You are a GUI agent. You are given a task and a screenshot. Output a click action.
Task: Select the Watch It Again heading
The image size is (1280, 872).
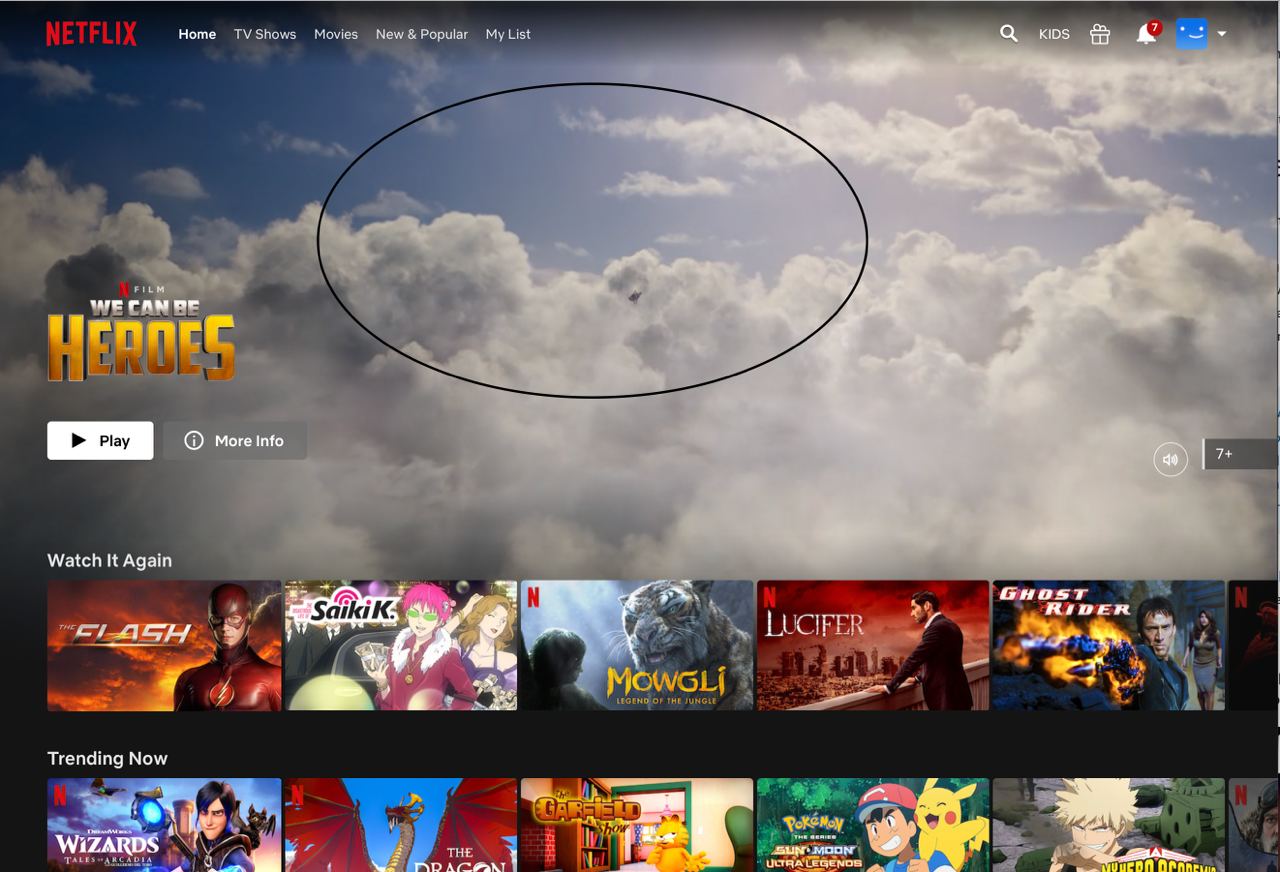point(110,560)
